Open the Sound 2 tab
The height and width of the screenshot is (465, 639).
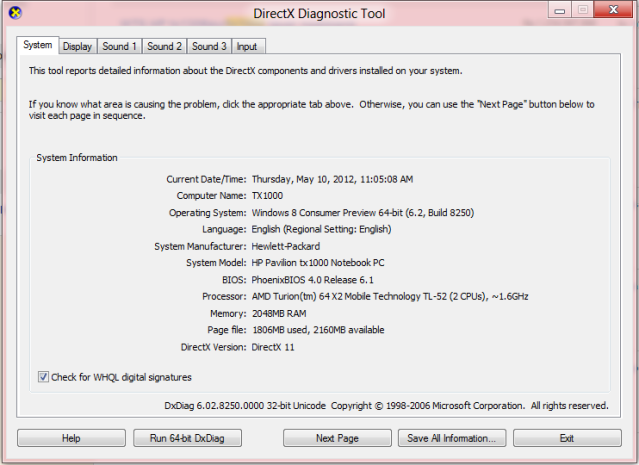click(164, 46)
